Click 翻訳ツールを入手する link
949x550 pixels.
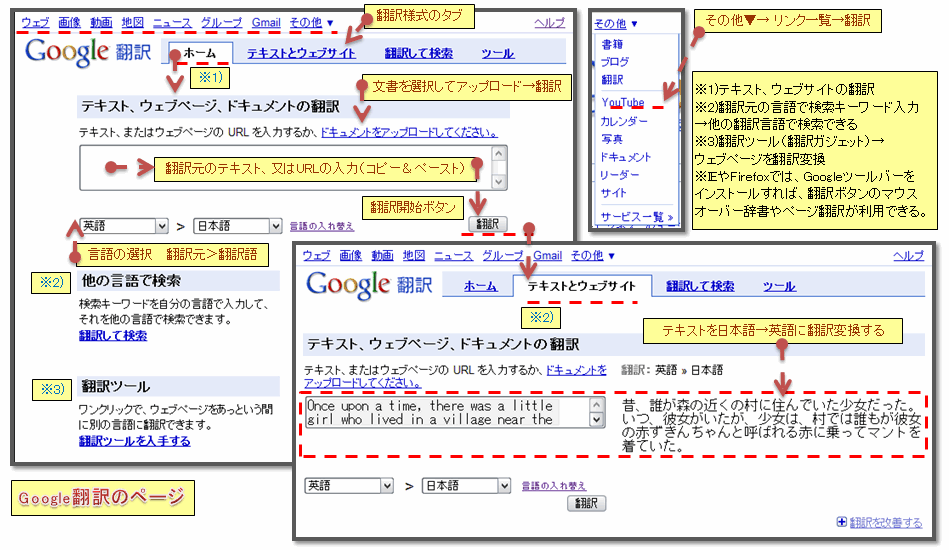[x=134, y=441]
